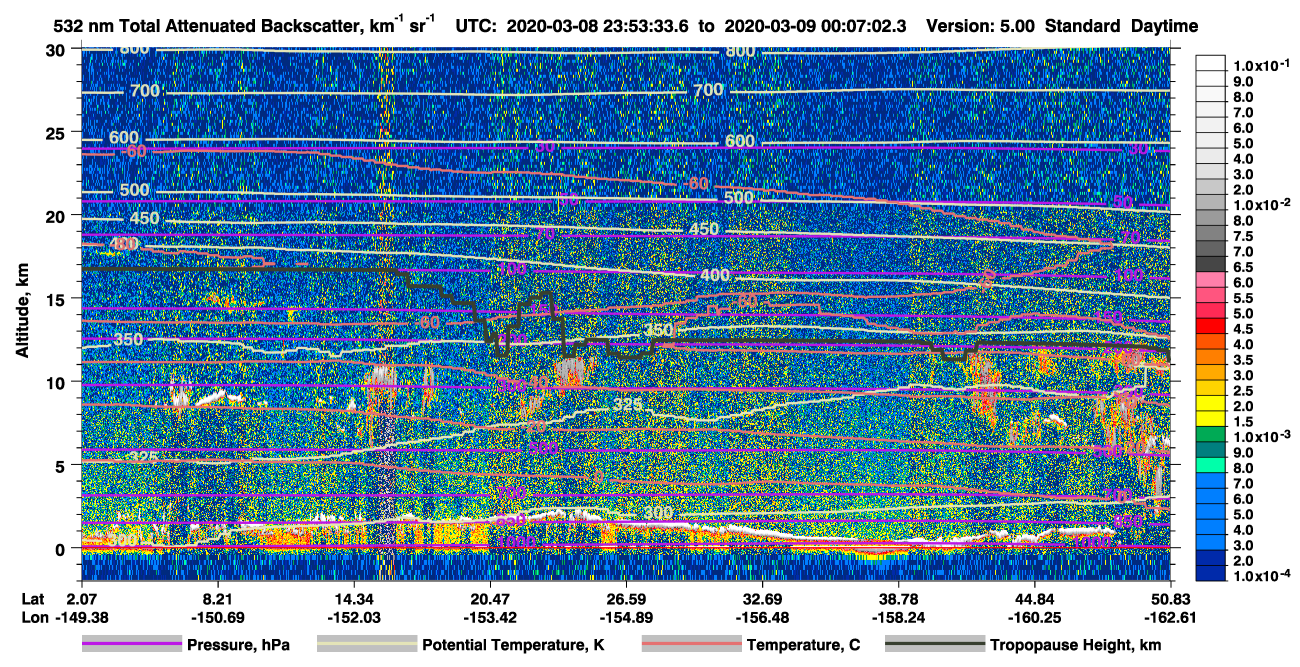
Task: Click the latitude value "50.83"
Action: tap(1171, 598)
